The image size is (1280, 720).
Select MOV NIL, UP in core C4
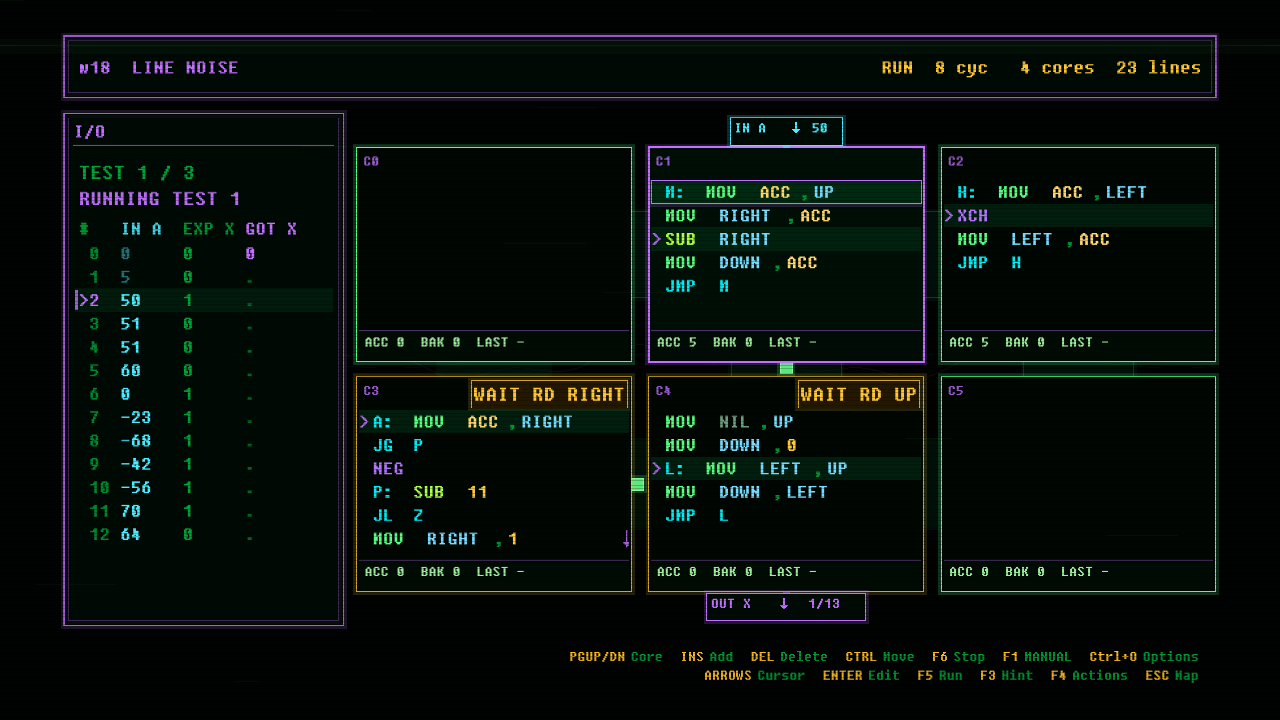786,421
